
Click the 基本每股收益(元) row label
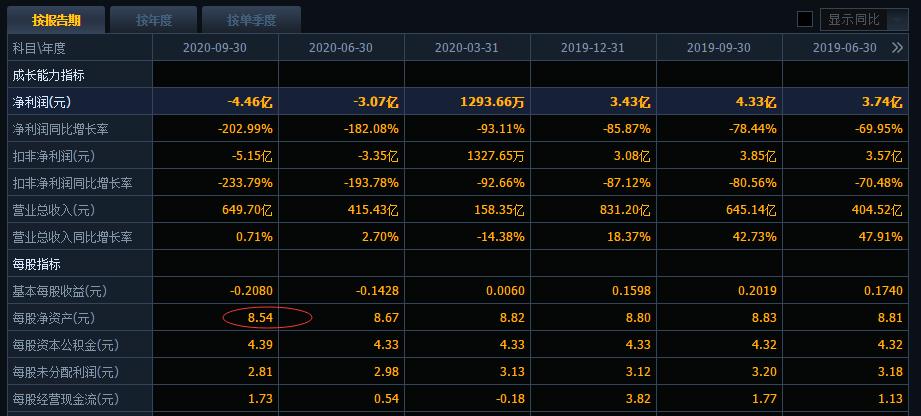pos(59,291)
